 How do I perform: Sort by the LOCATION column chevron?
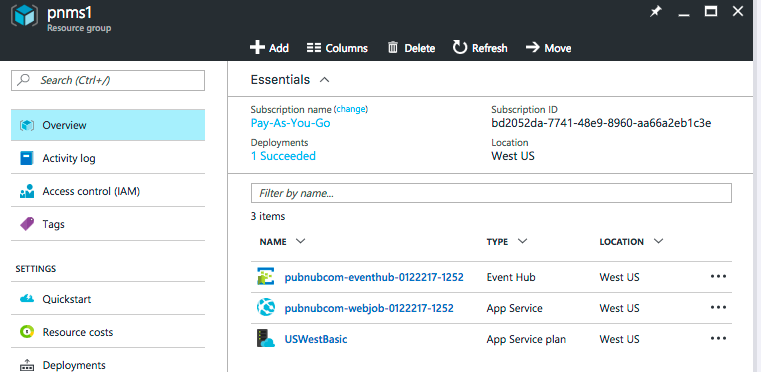658,241
